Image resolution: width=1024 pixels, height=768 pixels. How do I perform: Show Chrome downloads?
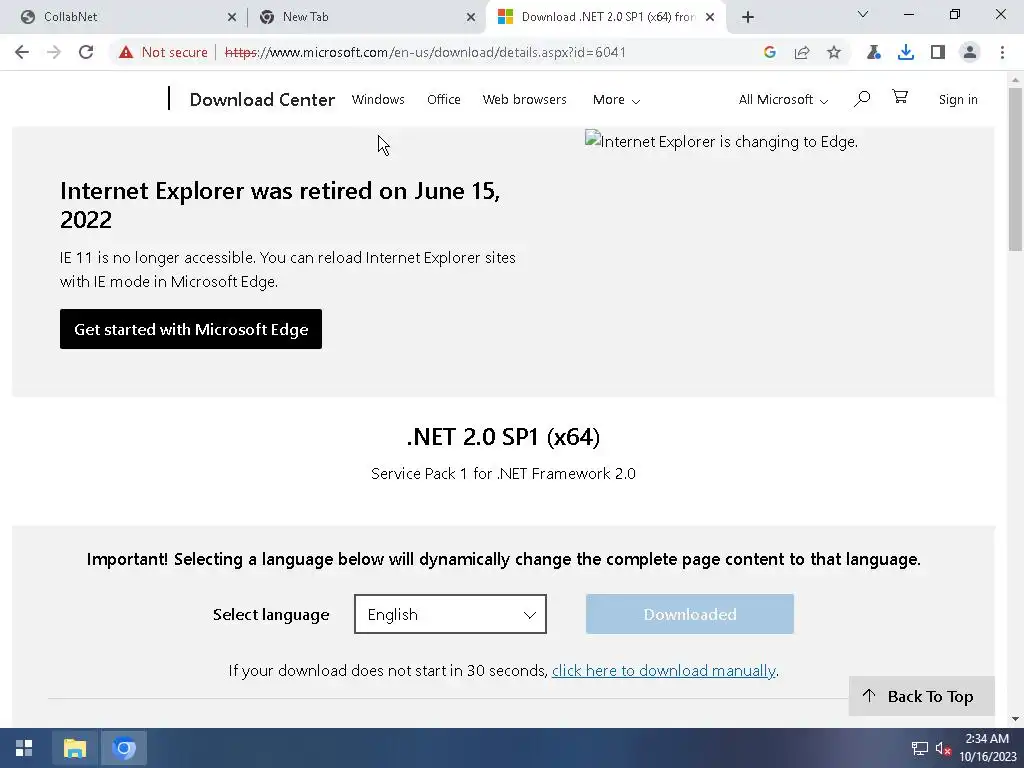pyautogui.click(x=906, y=52)
